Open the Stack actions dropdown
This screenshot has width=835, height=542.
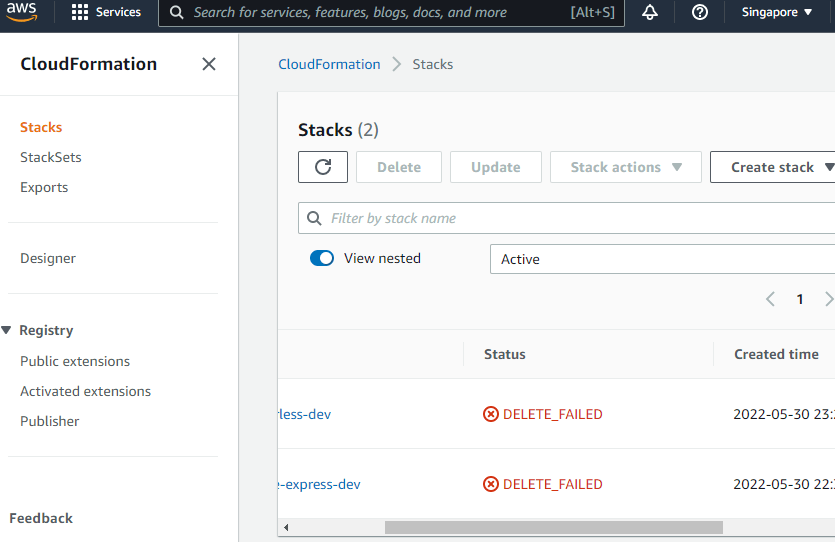coord(626,167)
